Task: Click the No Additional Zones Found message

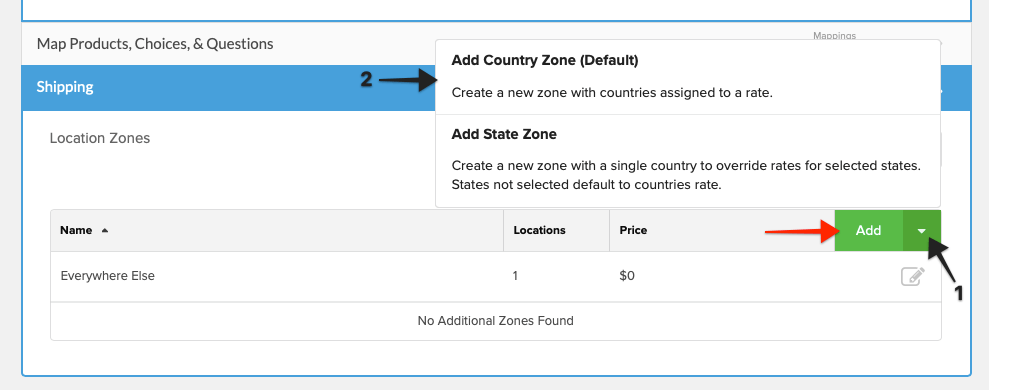Action: coord(495,320)
